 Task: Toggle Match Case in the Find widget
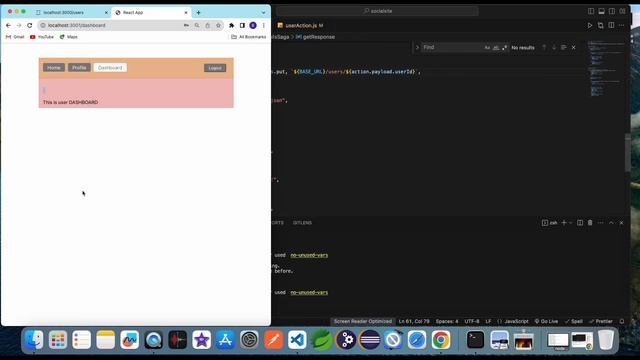pos(487,48)
